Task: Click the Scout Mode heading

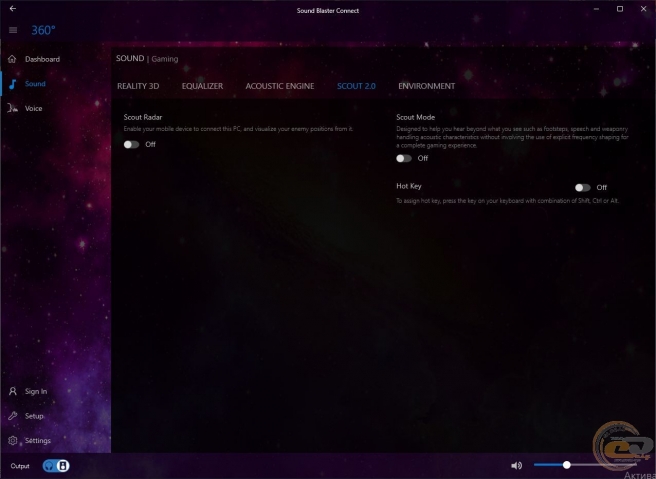Action: point(415,117)
